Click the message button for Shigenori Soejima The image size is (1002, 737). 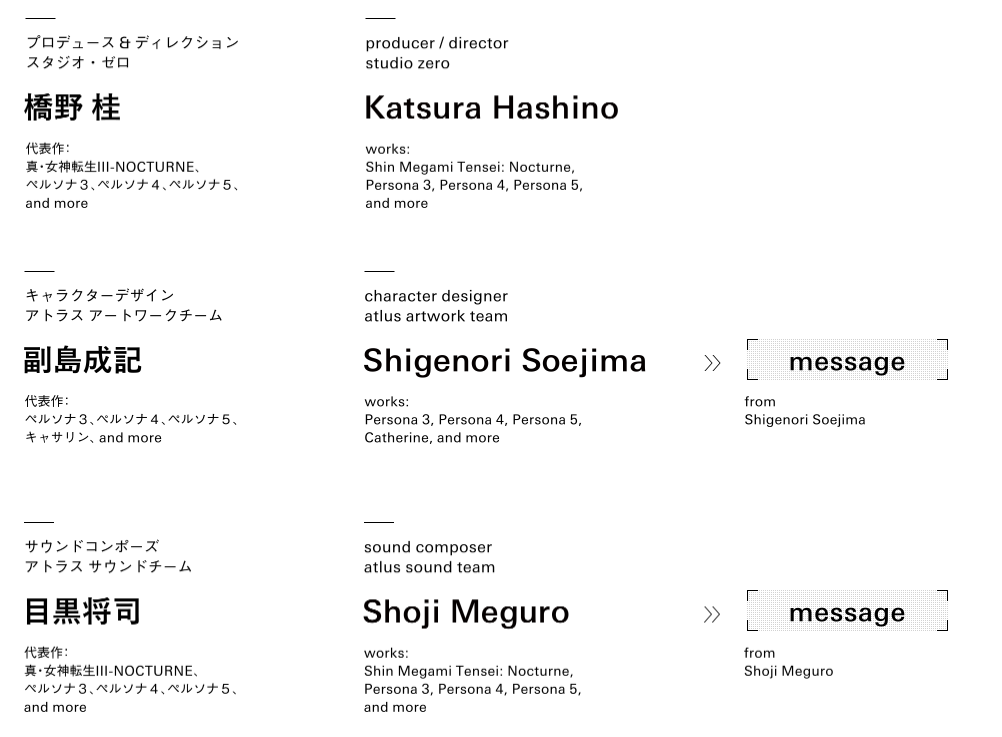click(846, 361)
